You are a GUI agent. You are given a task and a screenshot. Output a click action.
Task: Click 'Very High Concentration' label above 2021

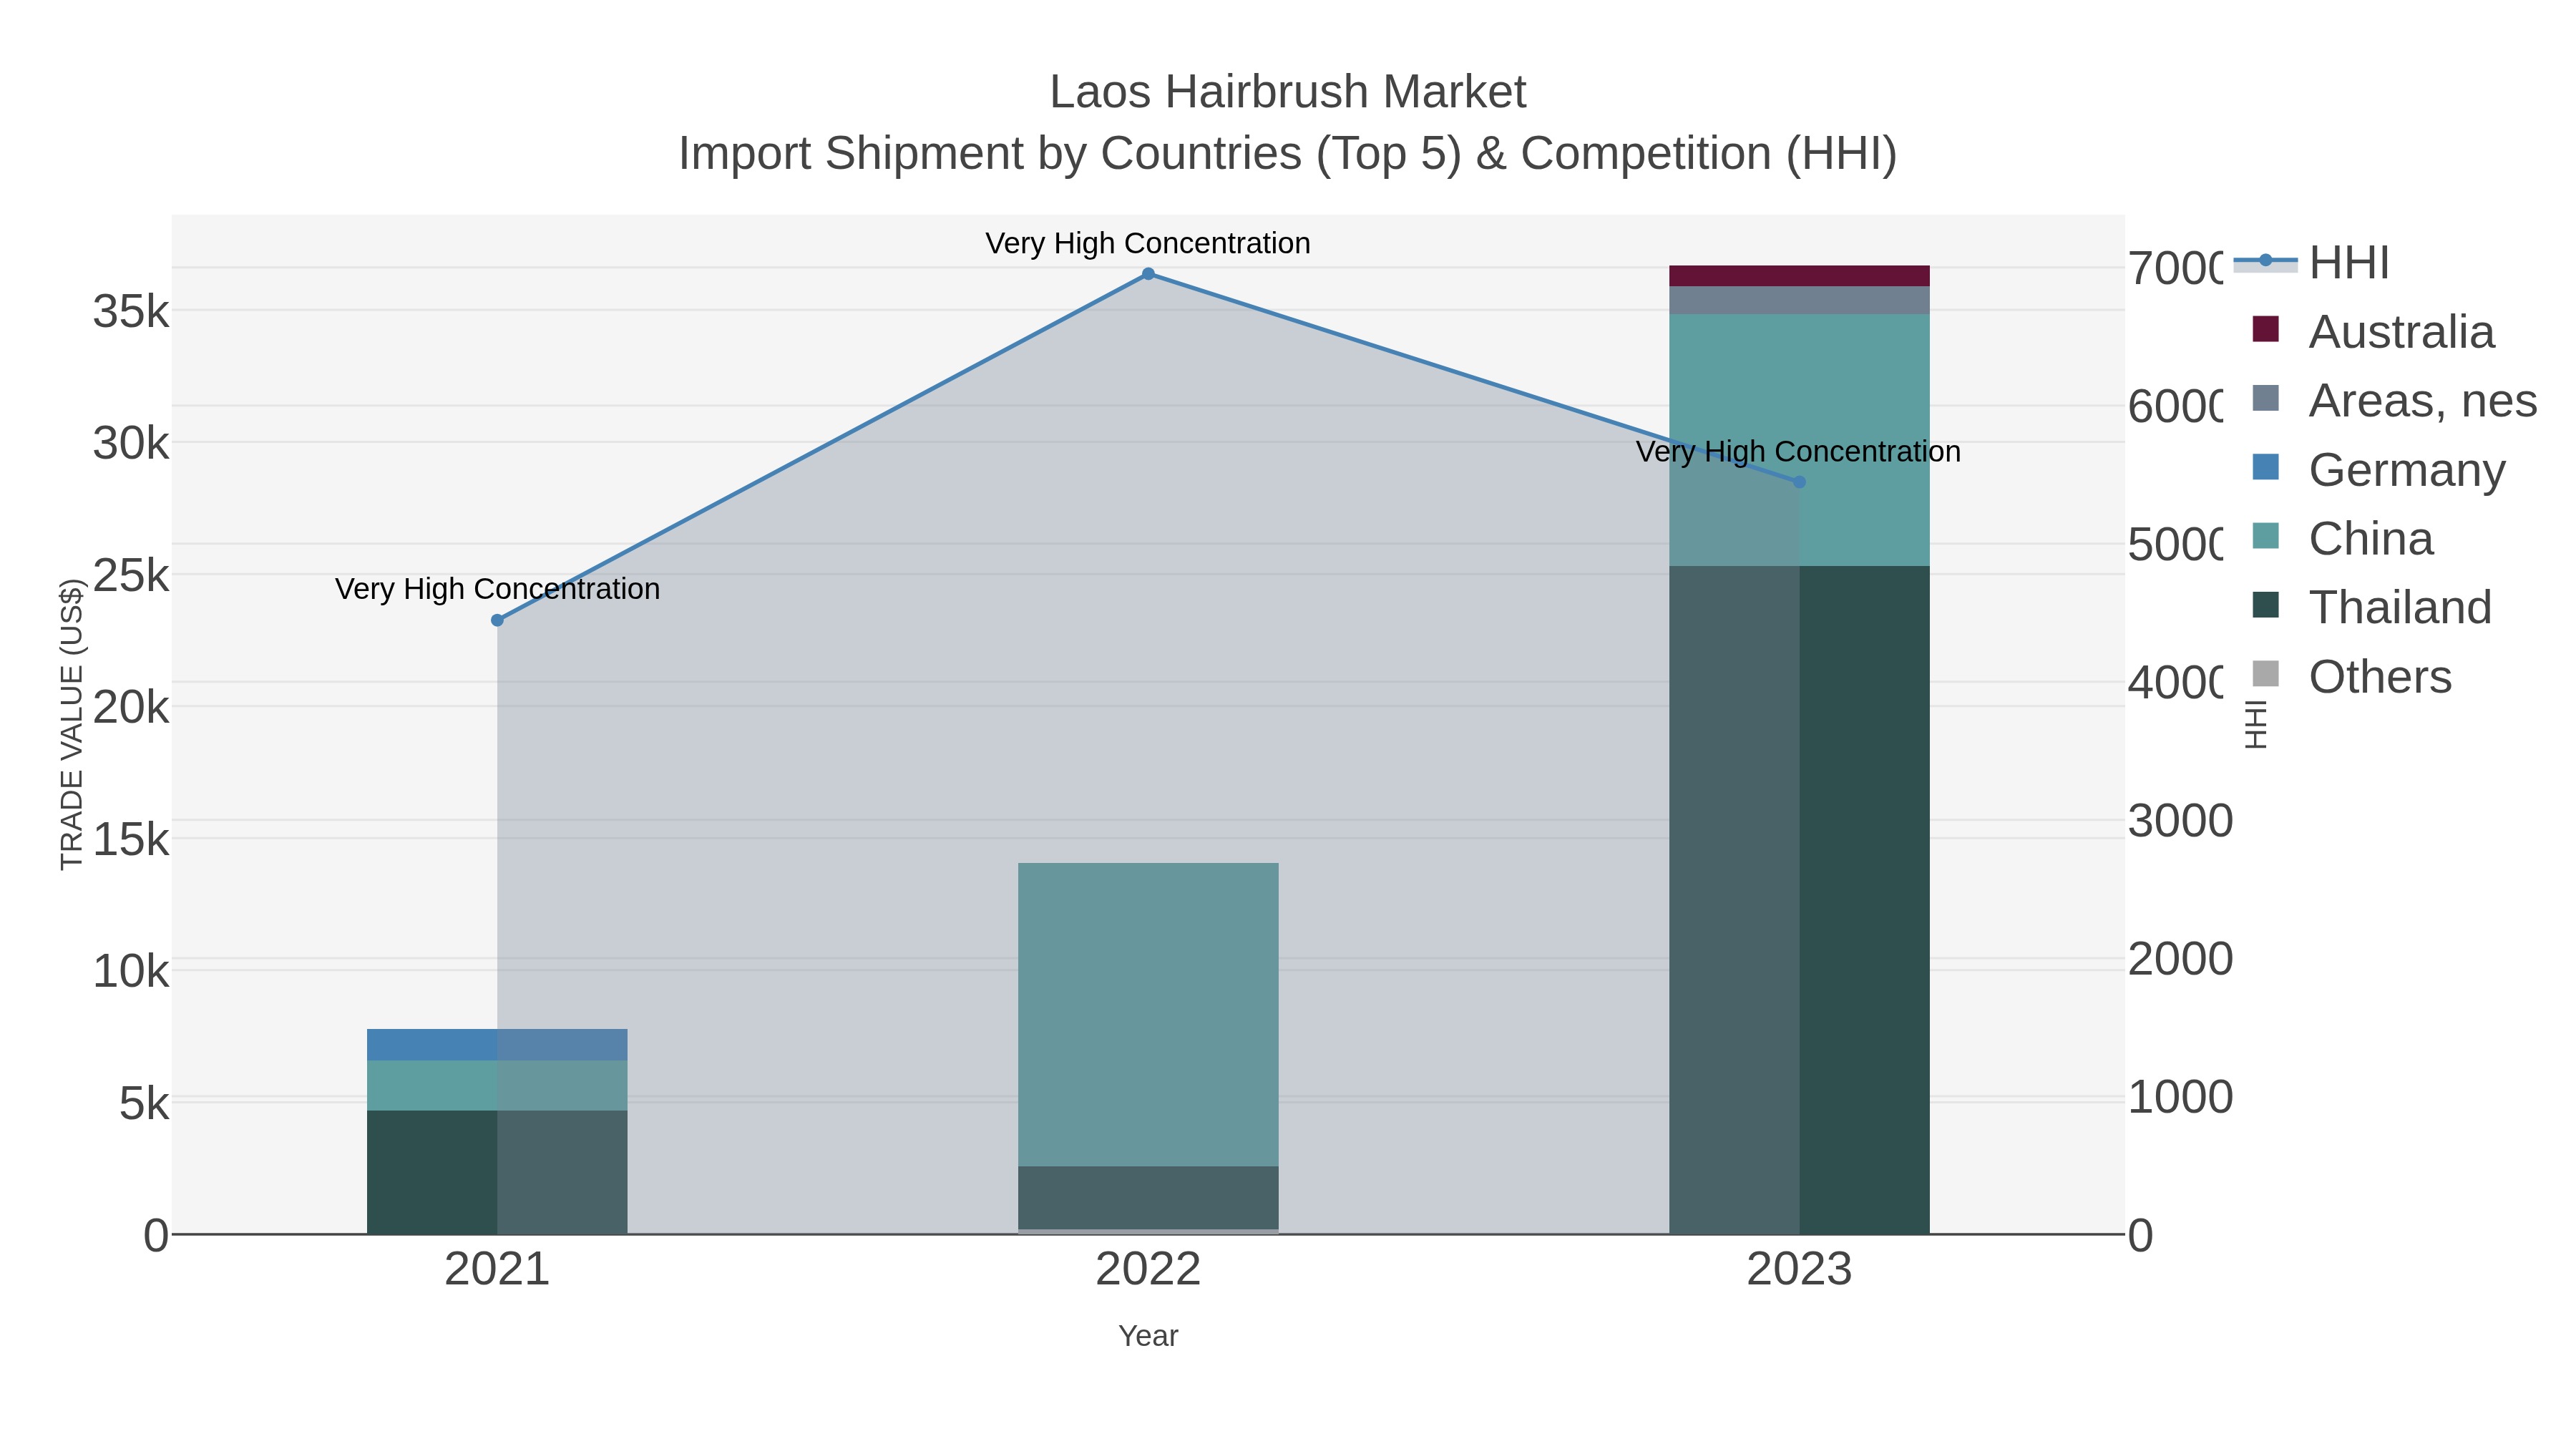click(497, 589)
